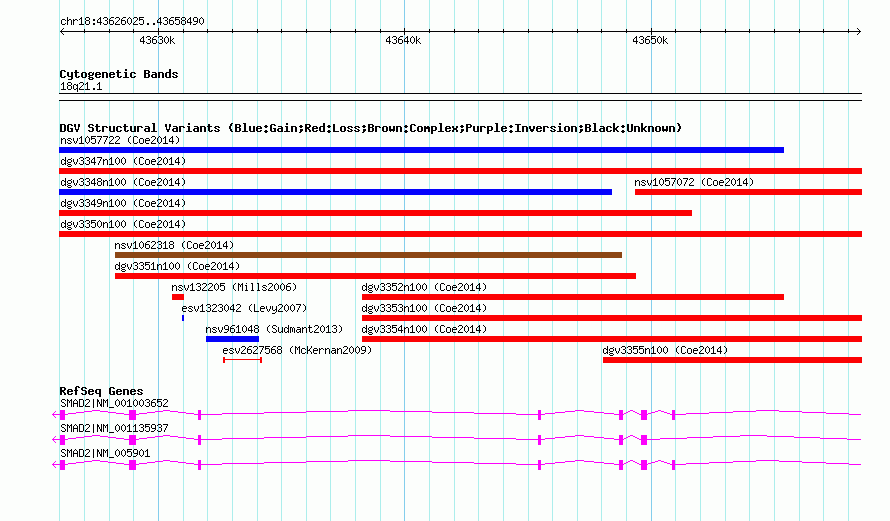Click the esv2627568 (McKernan2009) label
This screenshot has width=890, height=521.
[x=297, y=350]
